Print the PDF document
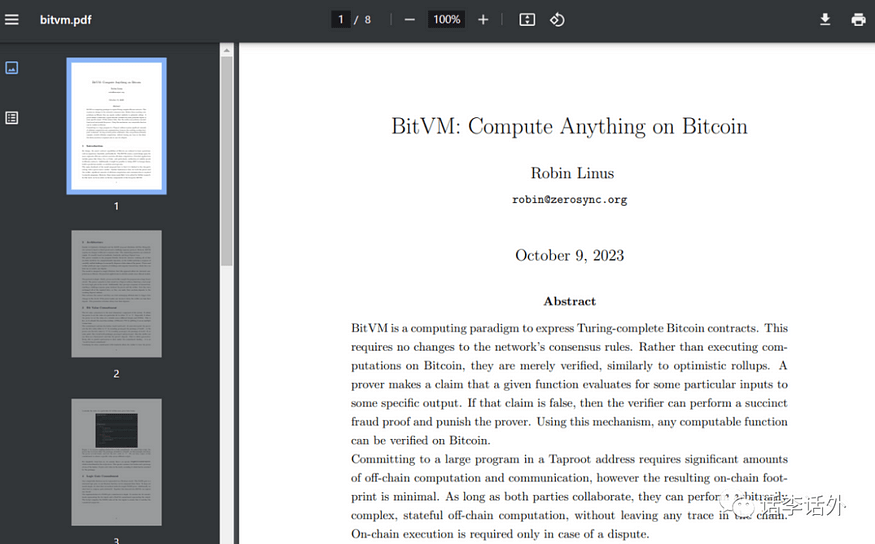The width and height of the screenshot is (875, 544). click(858, 20)
